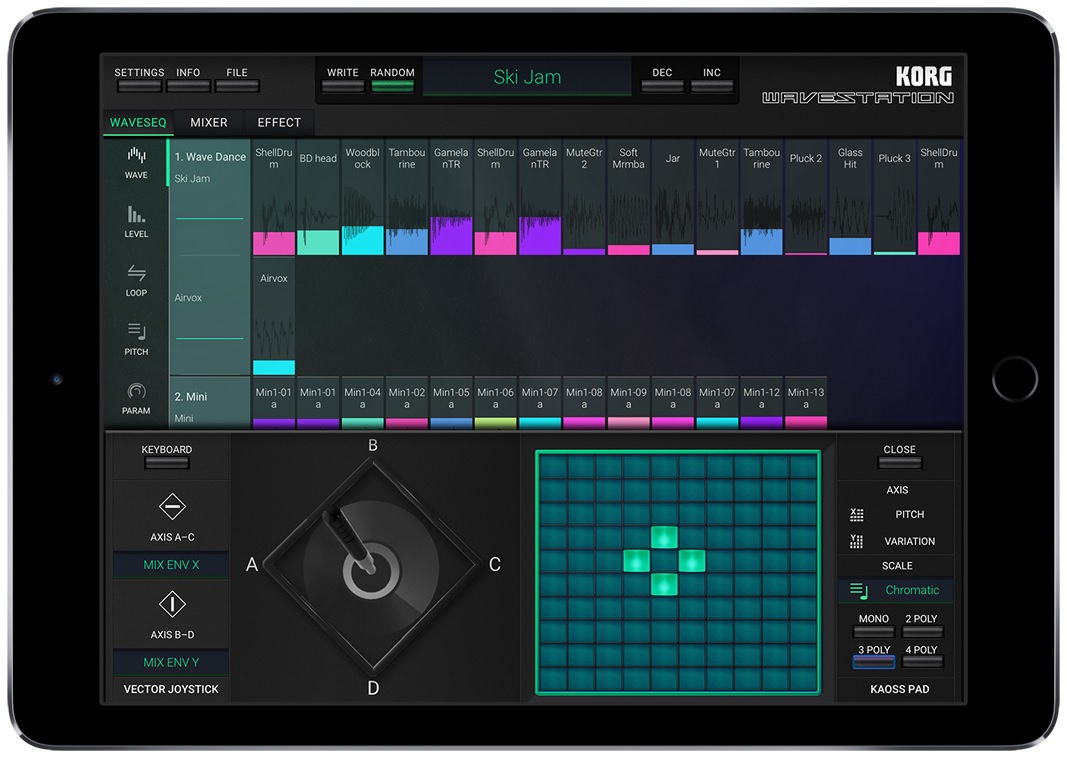The height and width of the screenshot is (758, 1067).
Task: Click the scale note-list icon beside Chromatic
Action: pos(859,590)
